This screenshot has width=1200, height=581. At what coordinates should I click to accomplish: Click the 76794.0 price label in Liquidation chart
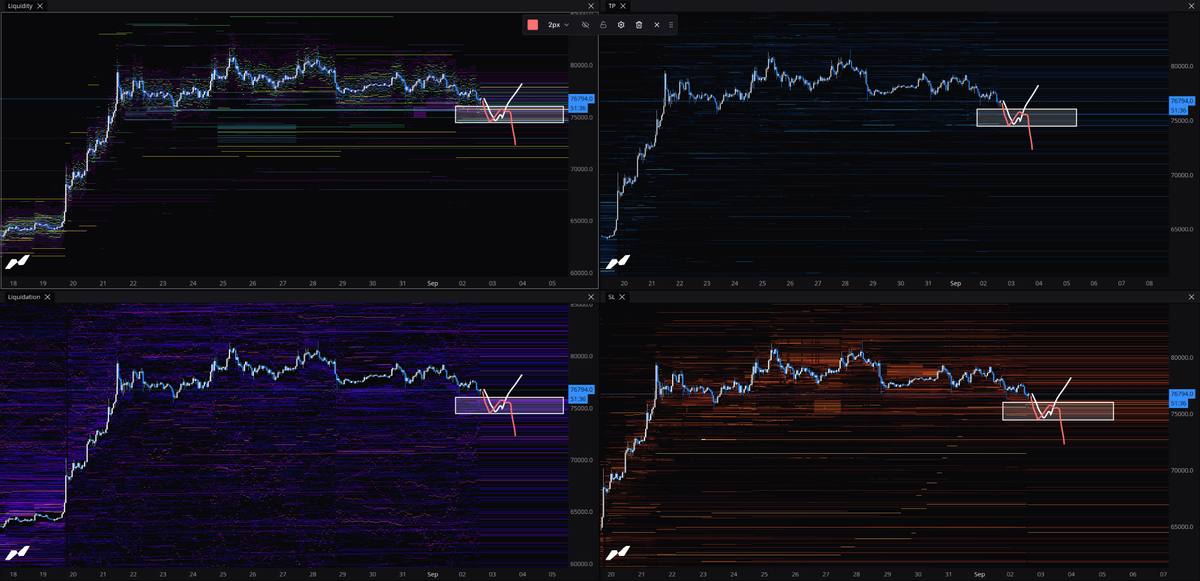(x=580, y=389)
